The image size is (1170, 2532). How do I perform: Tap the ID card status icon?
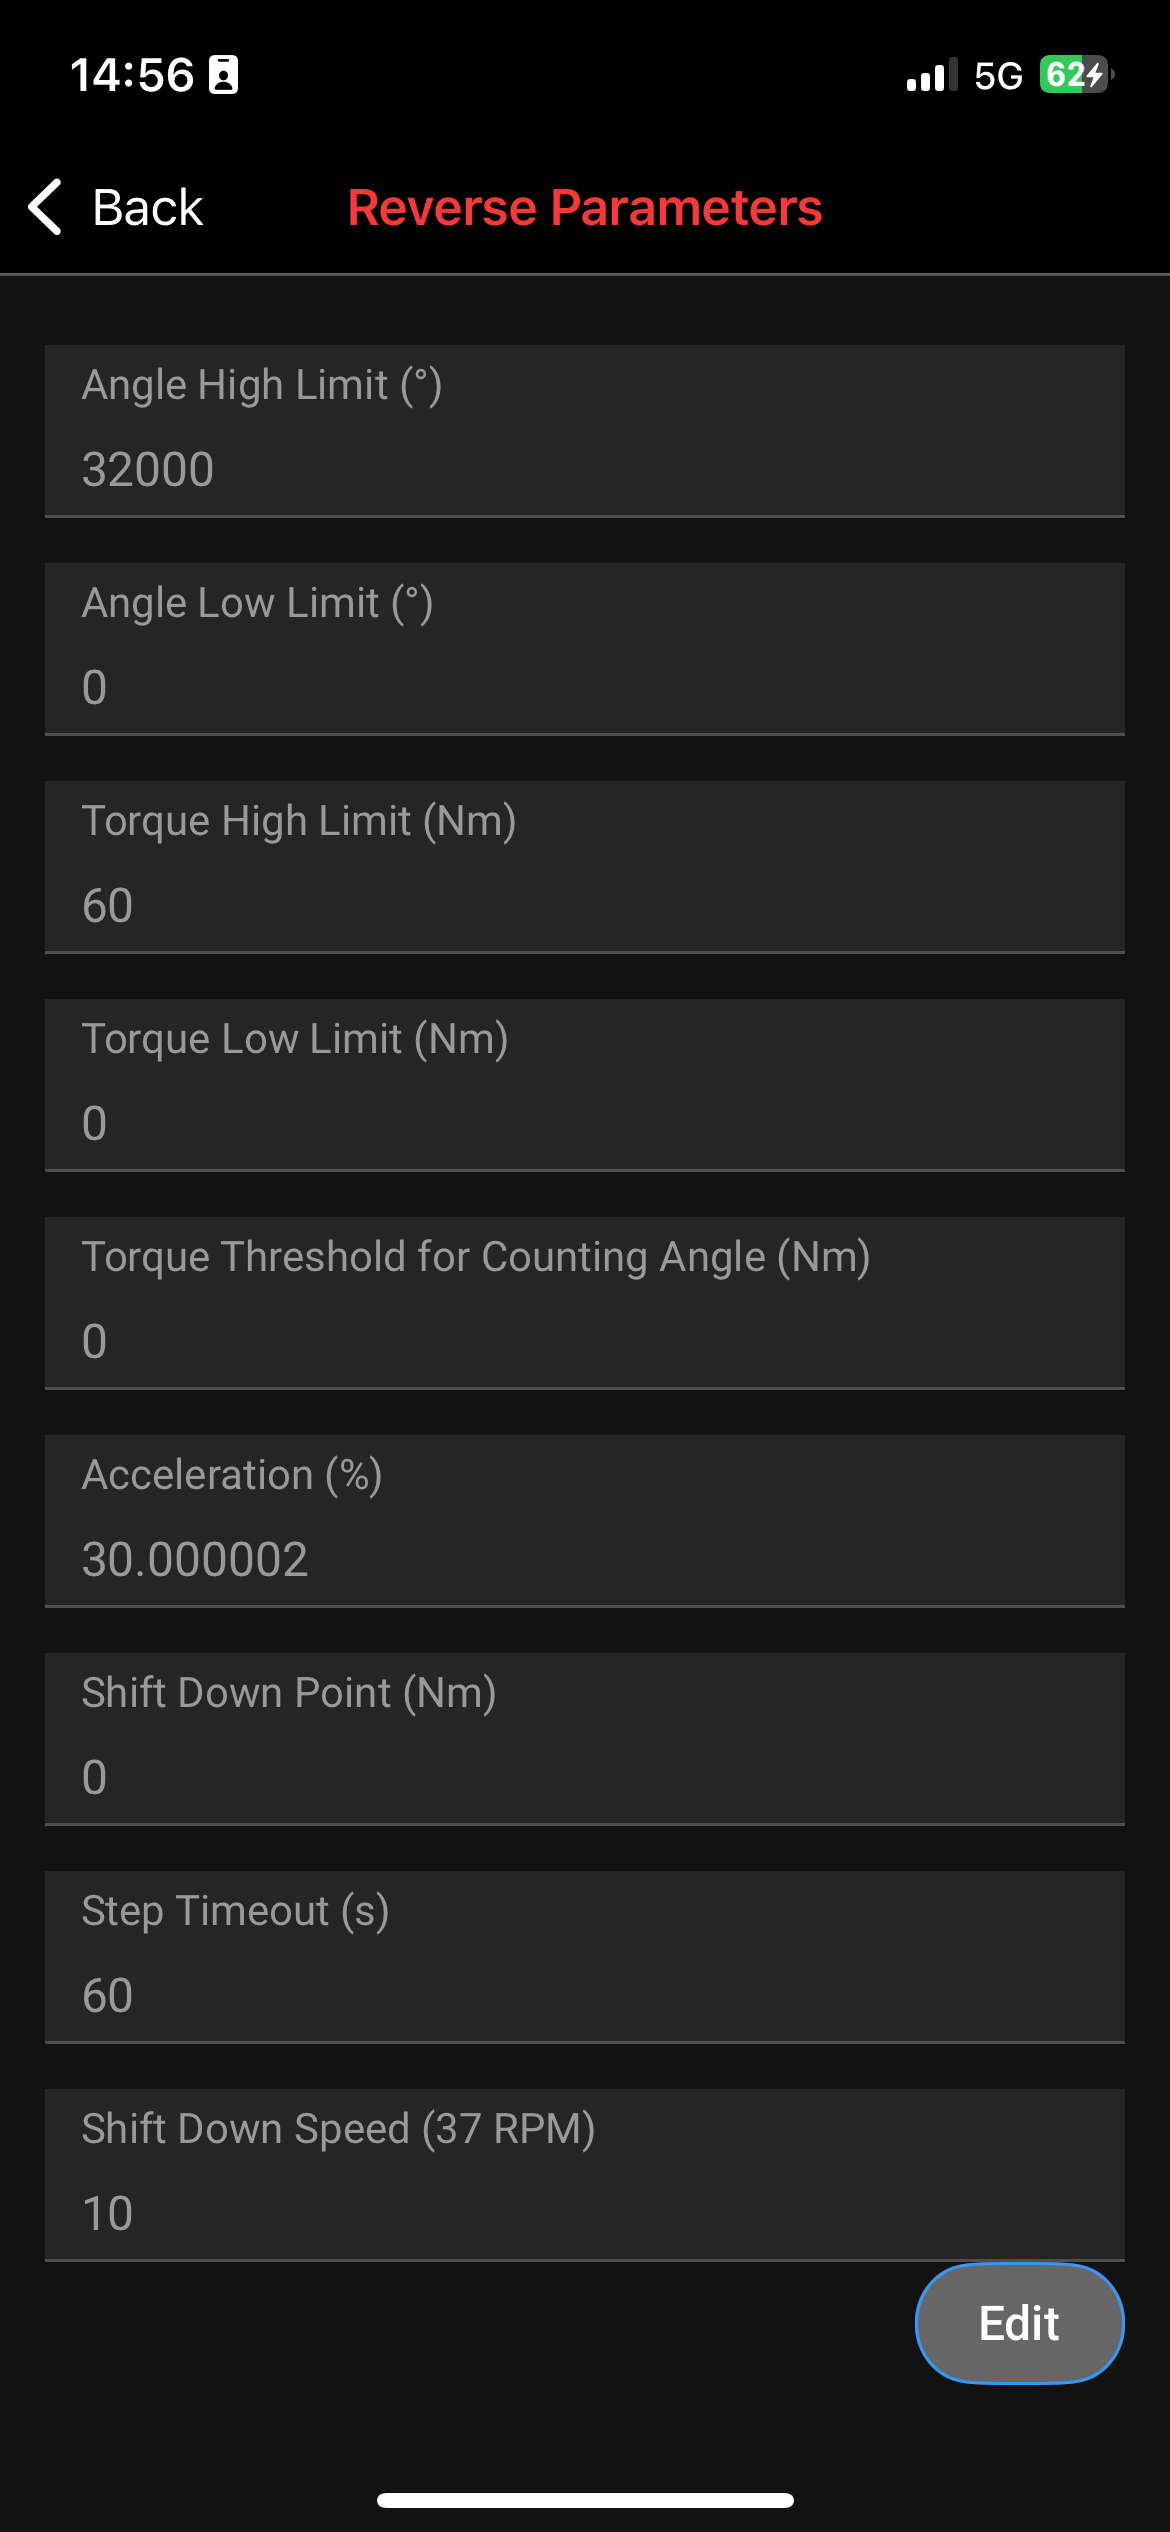tap(223, 75)
